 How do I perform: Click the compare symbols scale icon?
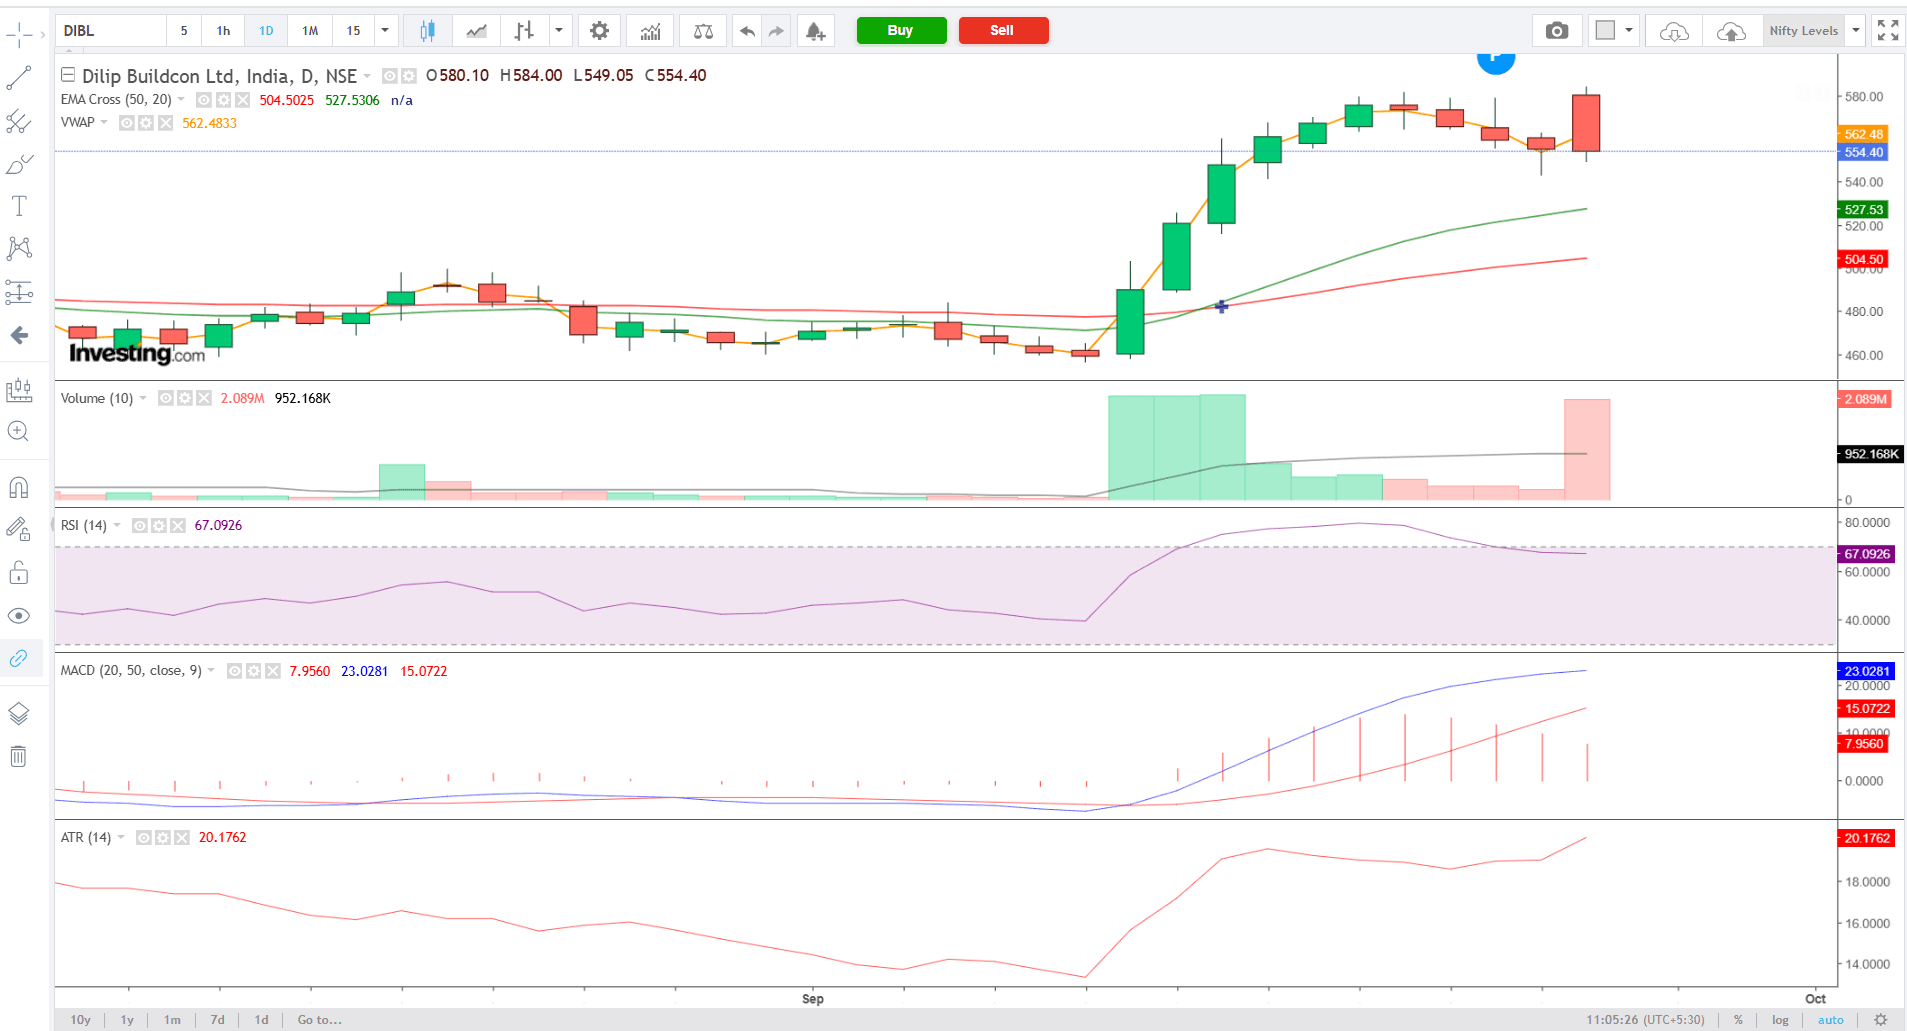(x=703, y=31)
